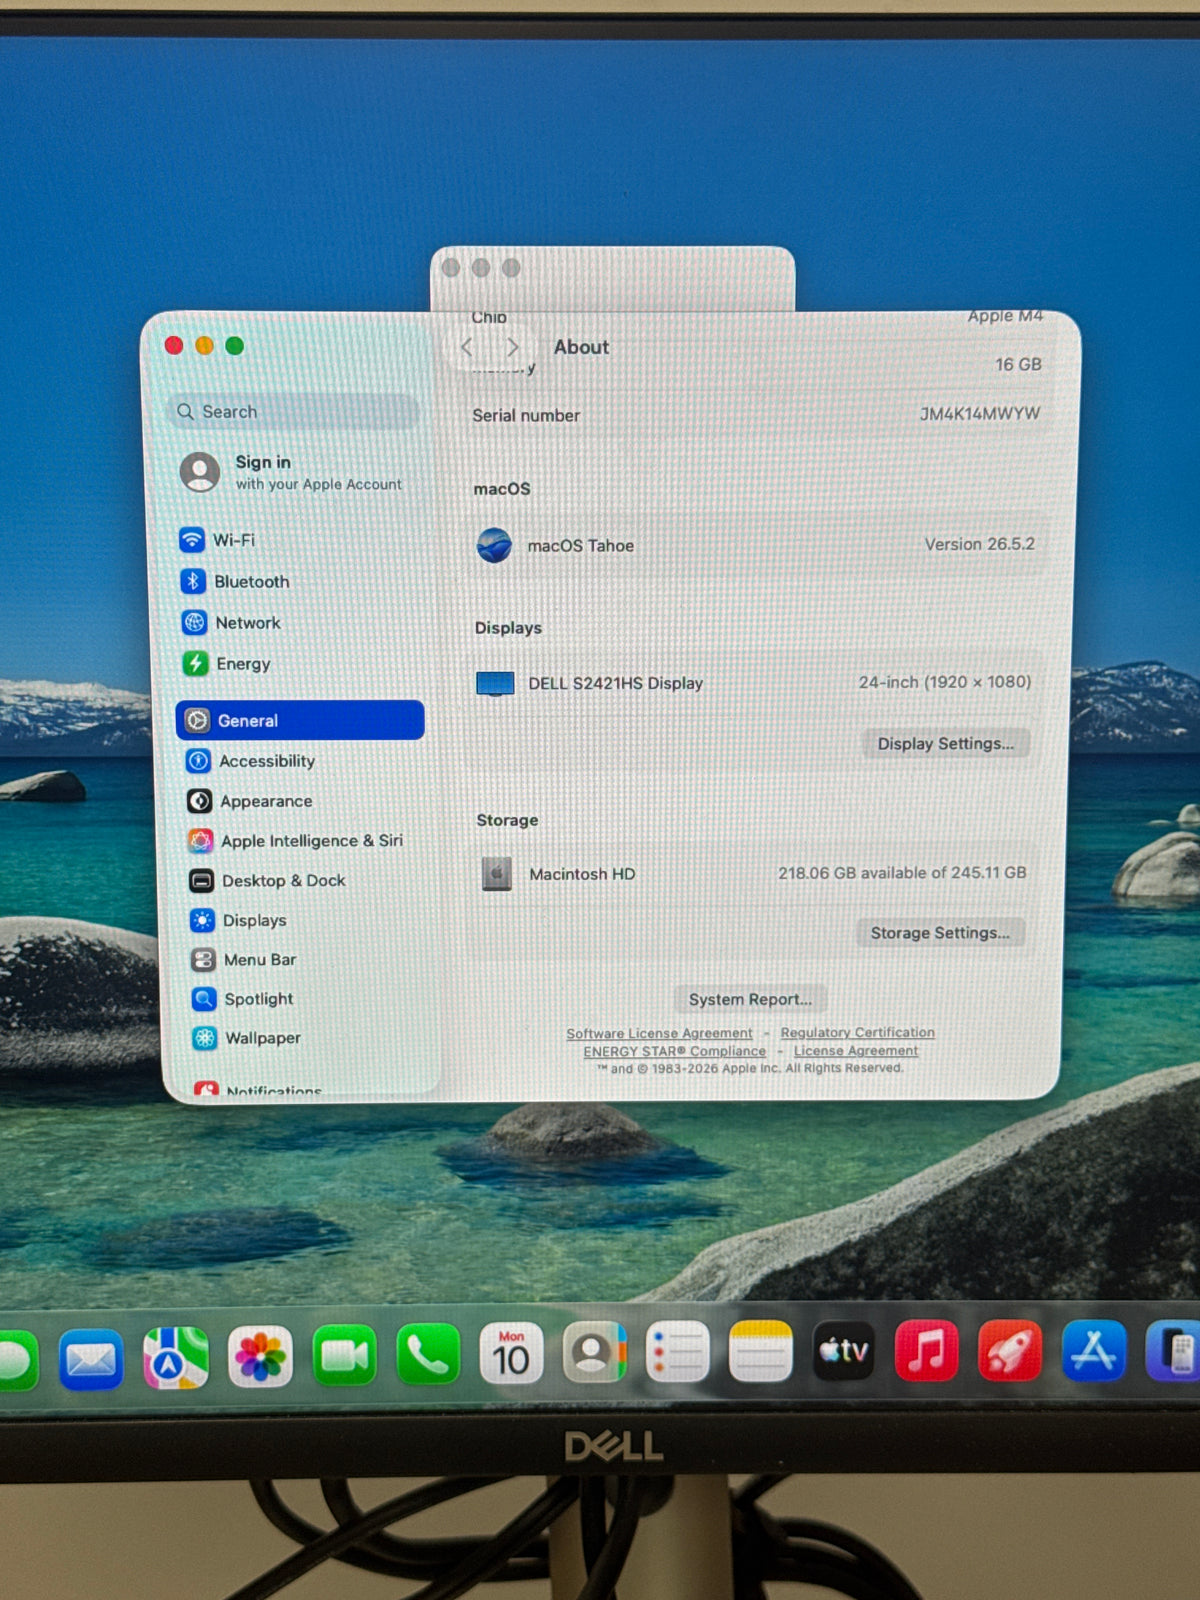Go back using the left chevron
Screen dimensions: 1200x1600
[467, 347]
